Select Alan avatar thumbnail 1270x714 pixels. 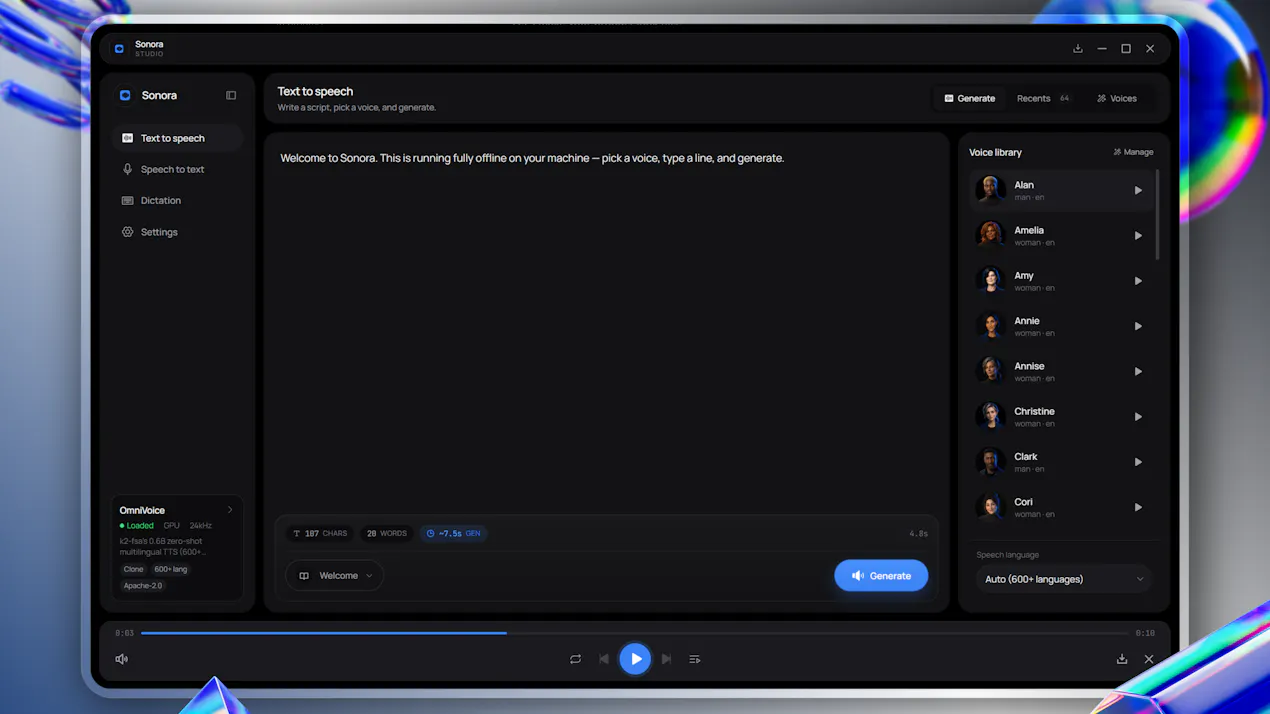click(990, 190)
